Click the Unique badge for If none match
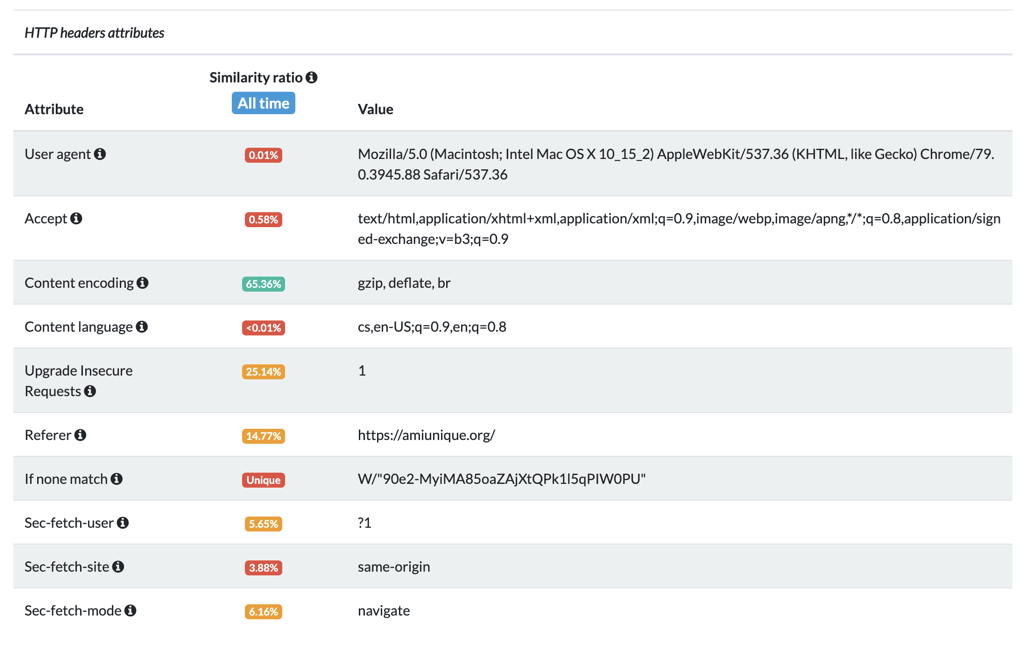 [x=262, y=480]
